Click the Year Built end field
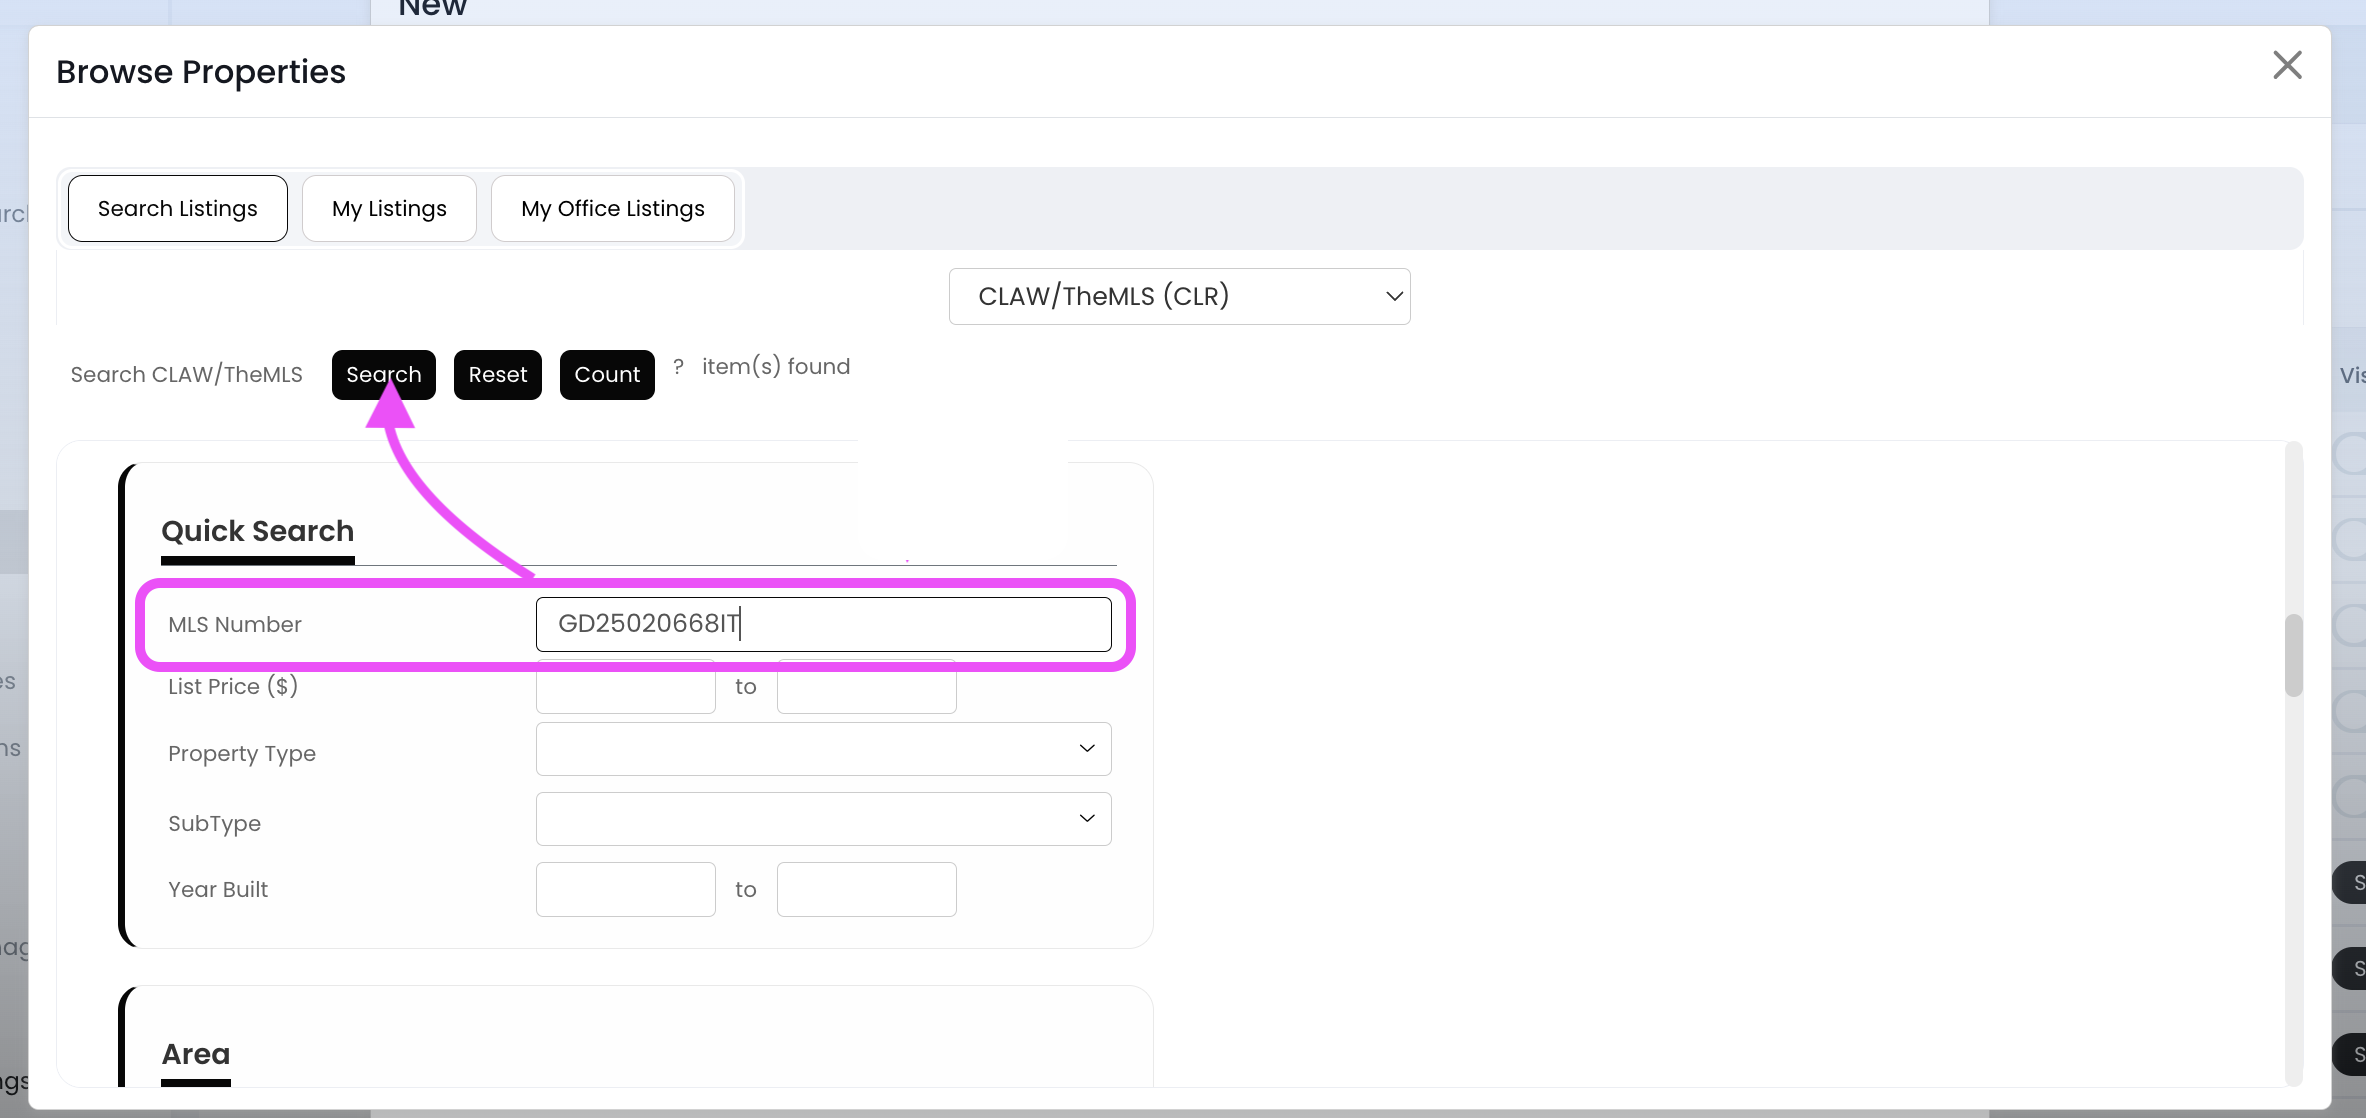2366x1118 pixels. pyautogui.click(x=866, y=889)
